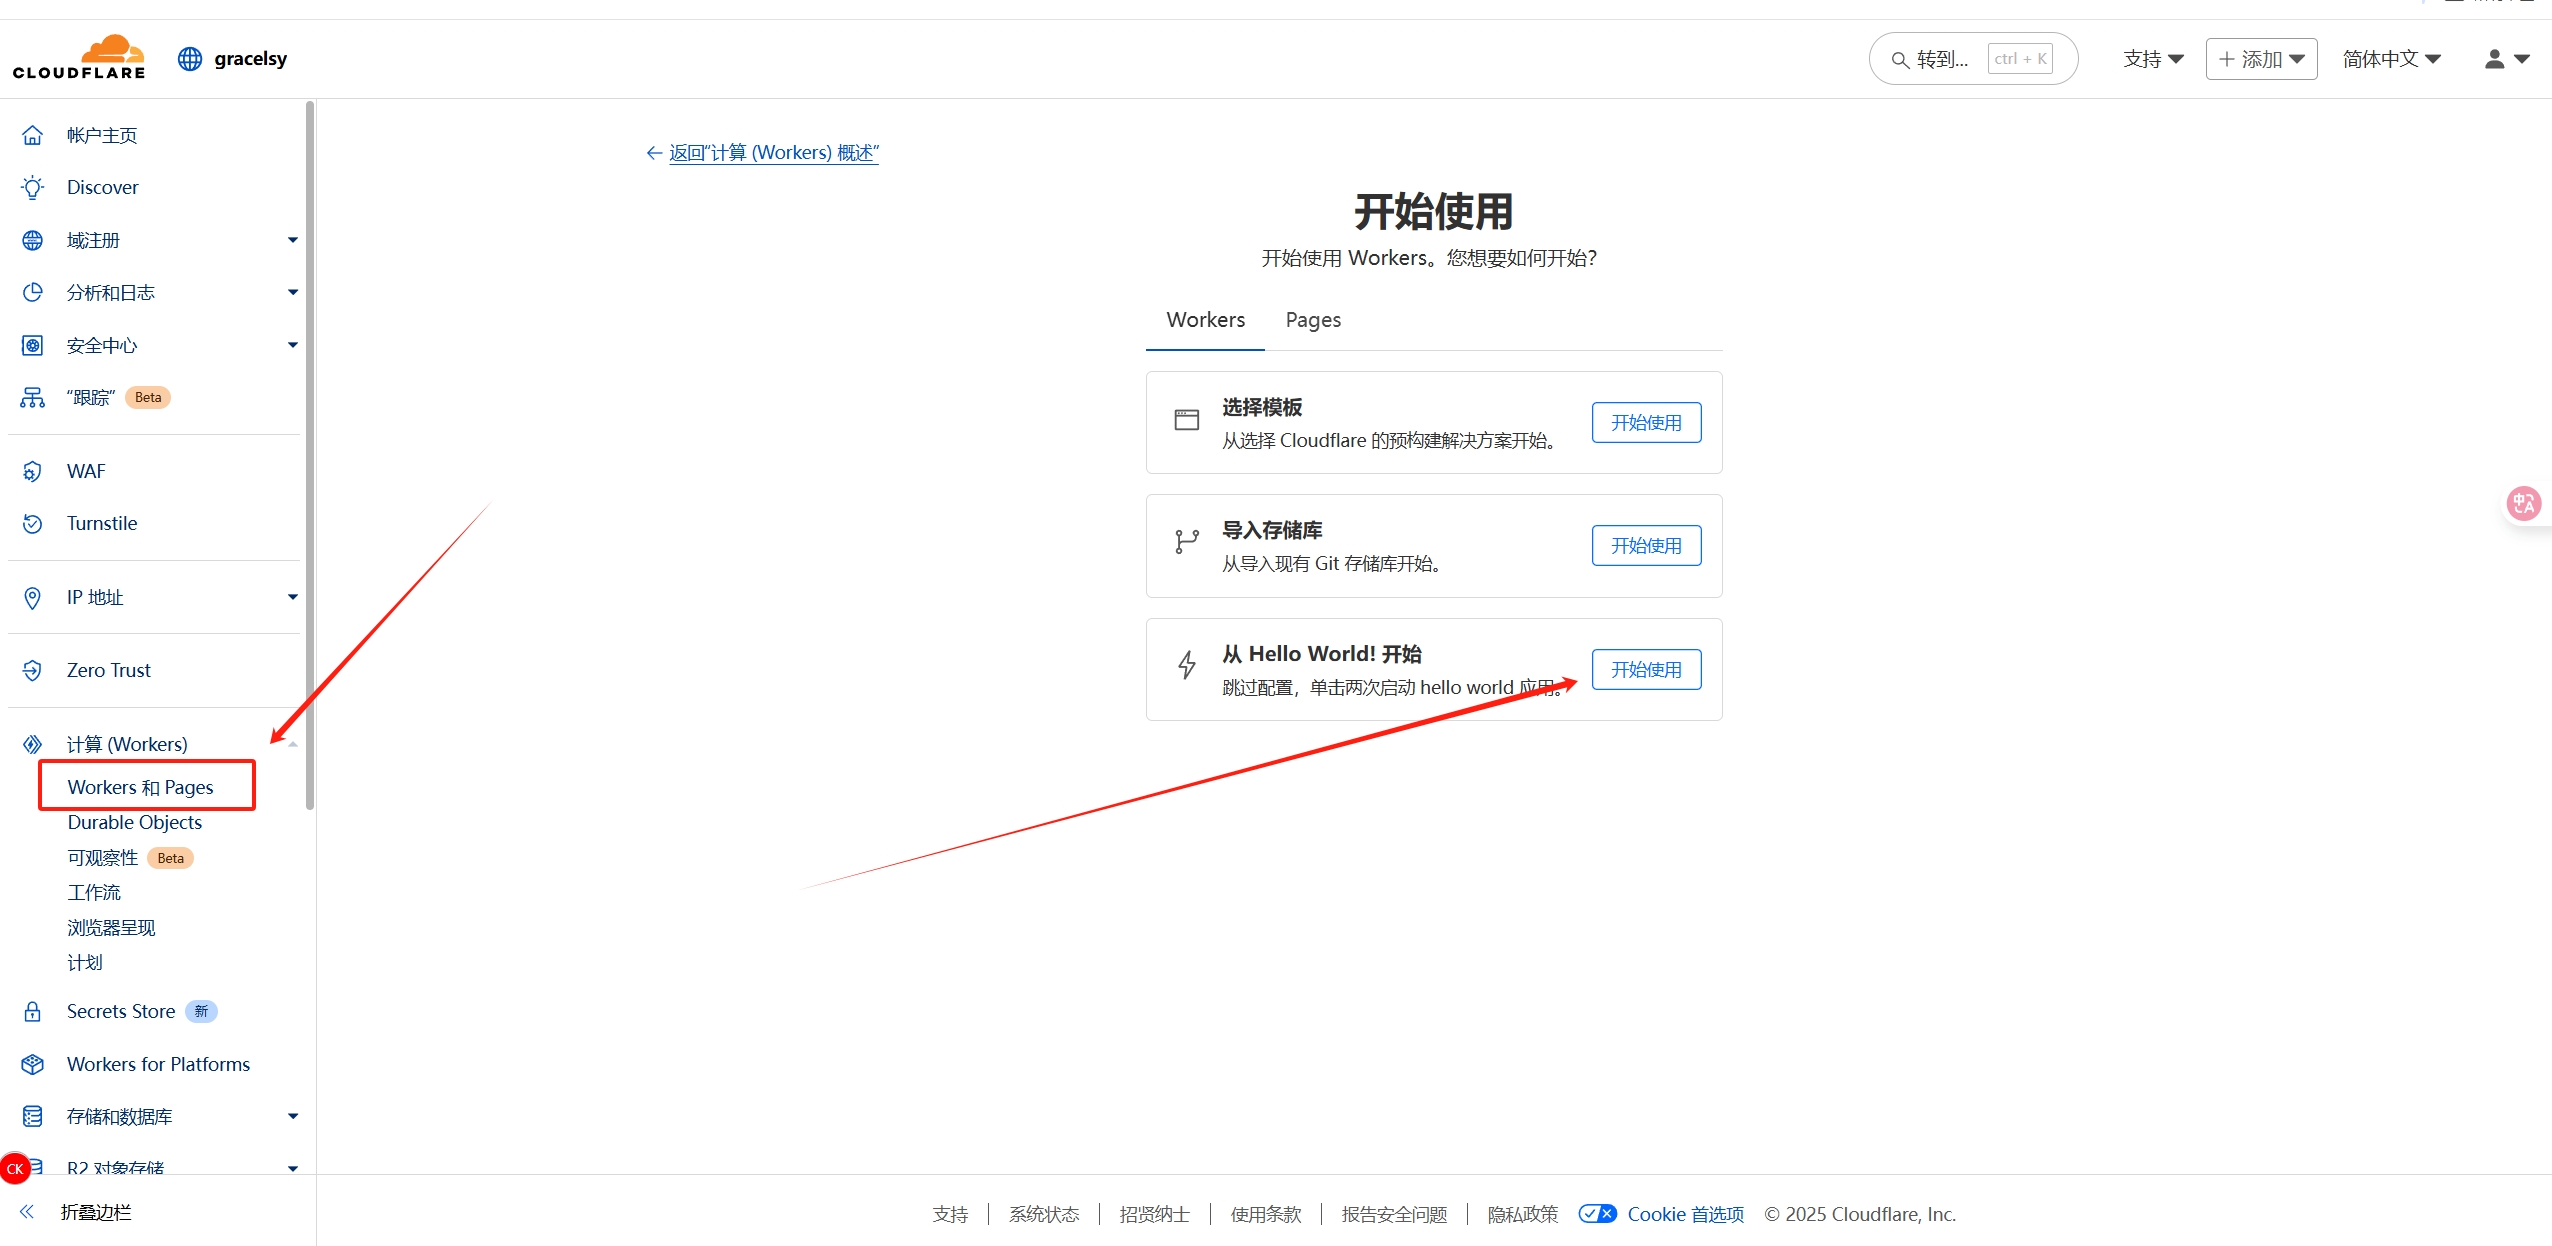
Task: Collapse the 计算 (Workers) section
Action: (x=292, y=744)
